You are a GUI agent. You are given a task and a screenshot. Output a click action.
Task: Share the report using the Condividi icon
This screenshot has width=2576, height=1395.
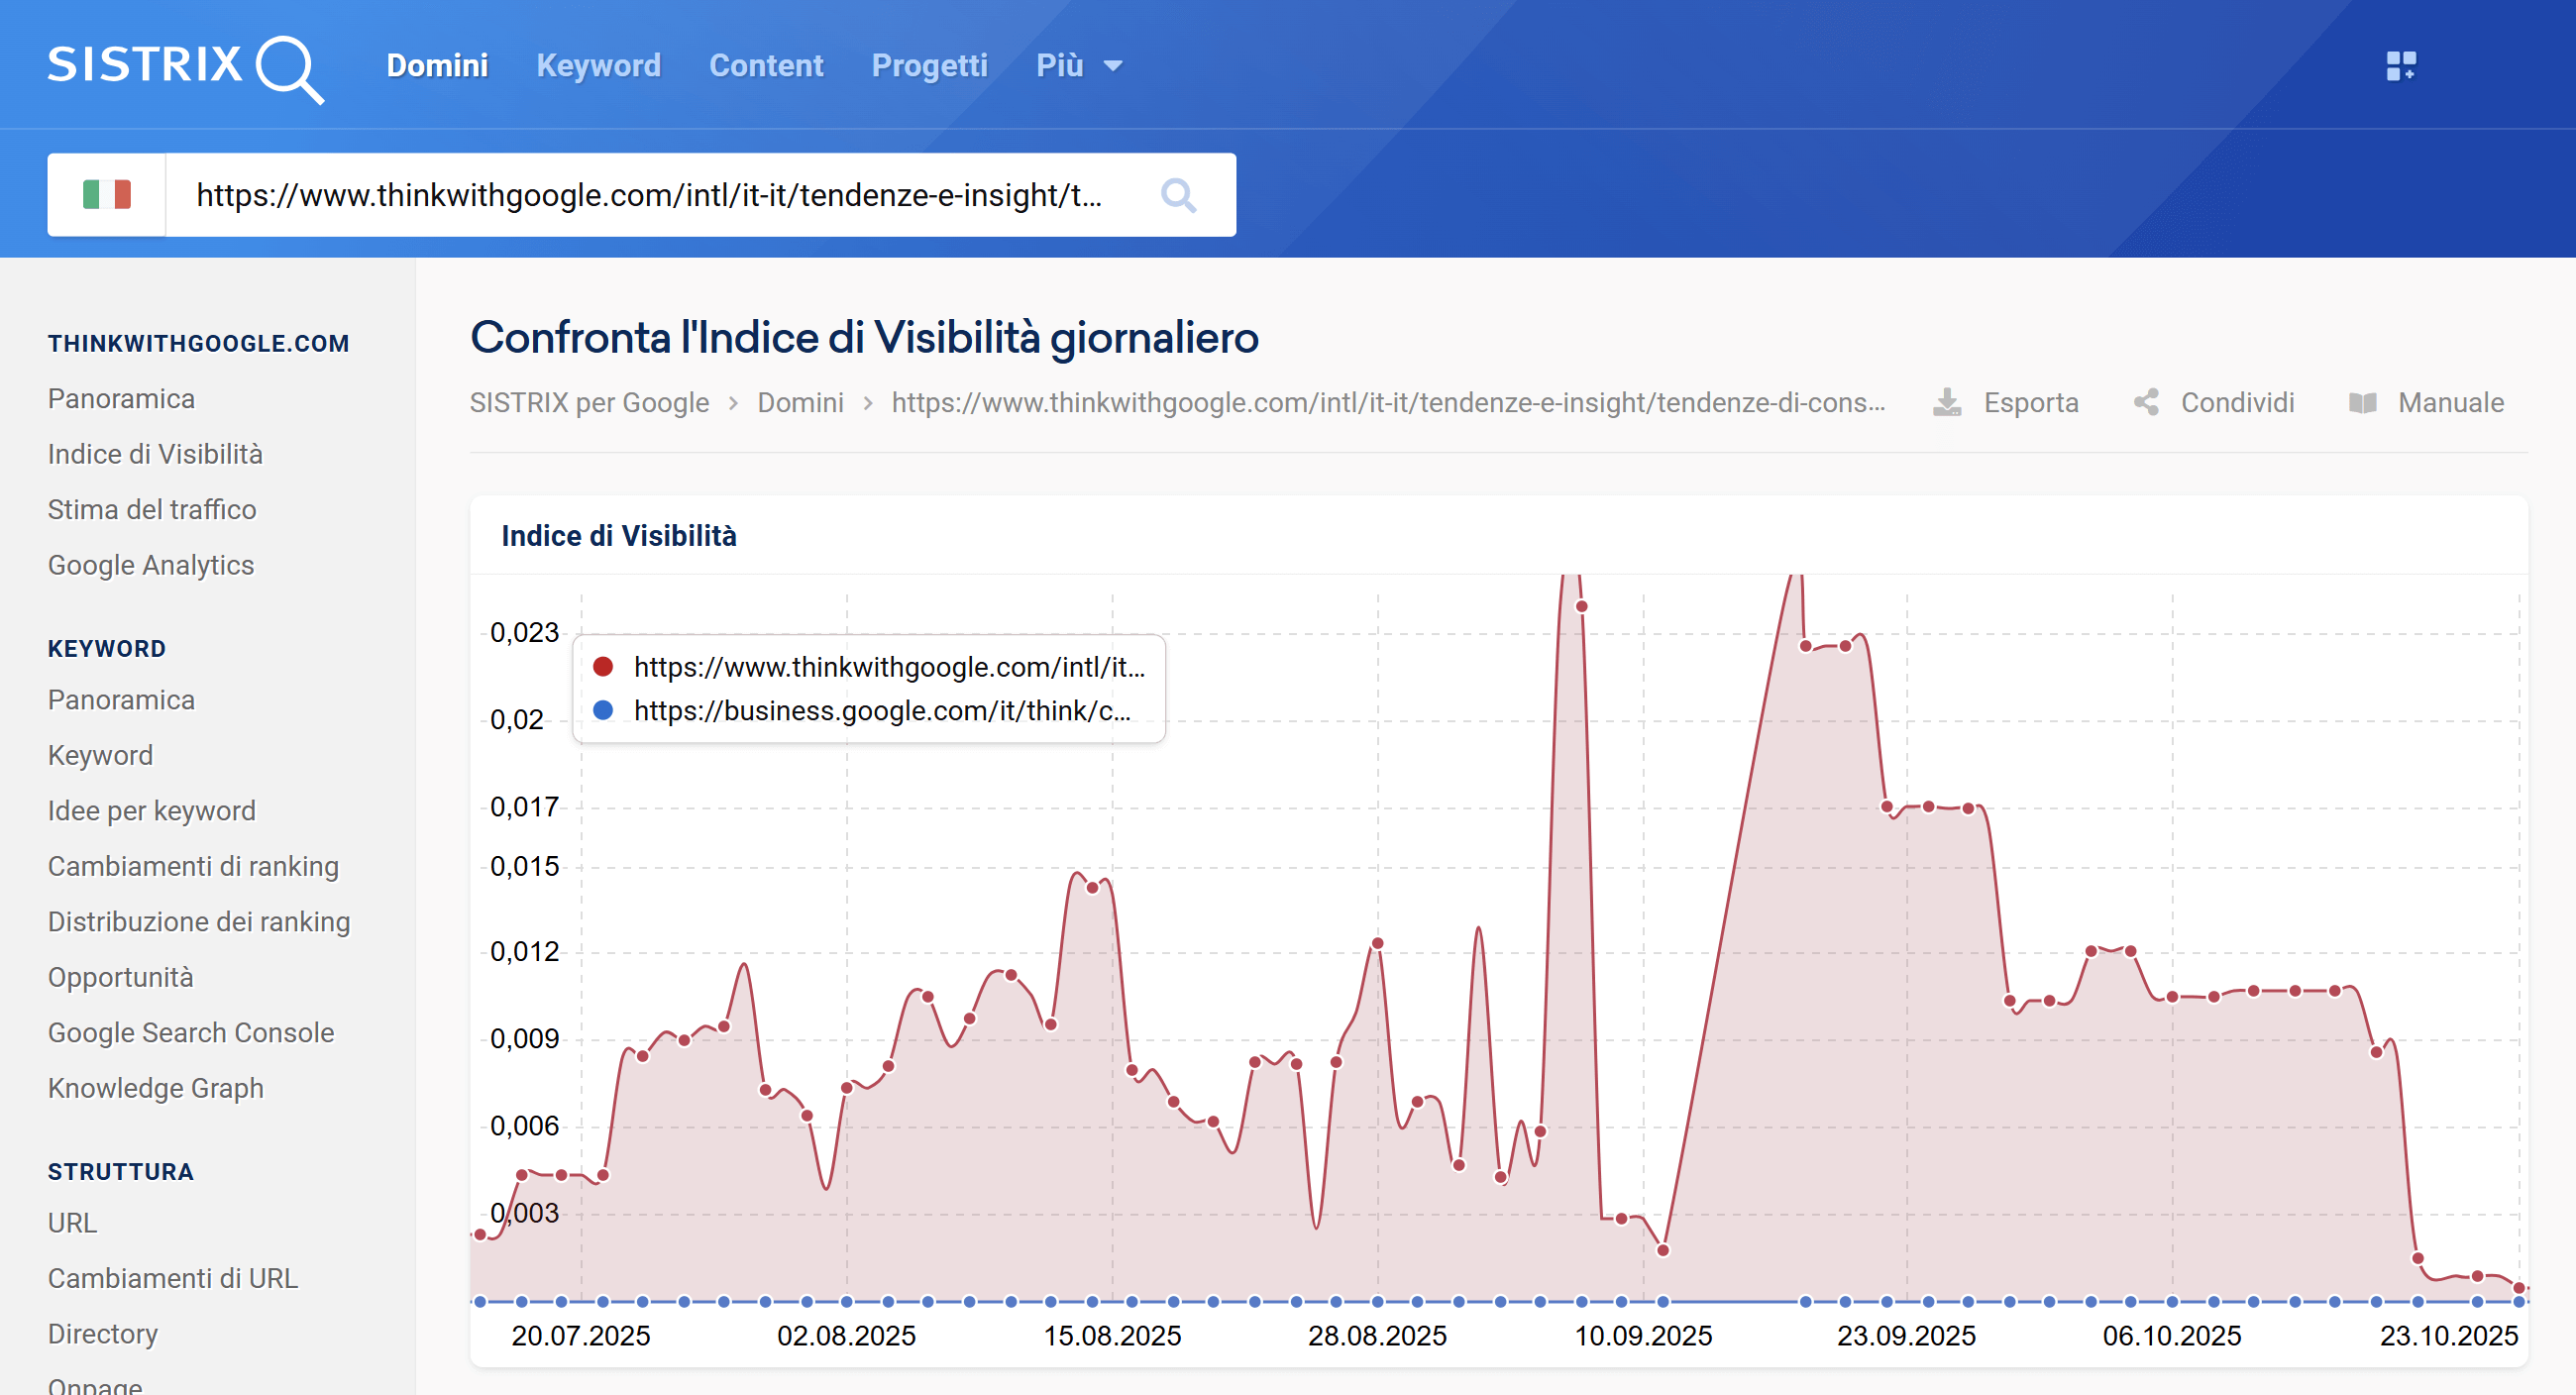point(2146,402)
